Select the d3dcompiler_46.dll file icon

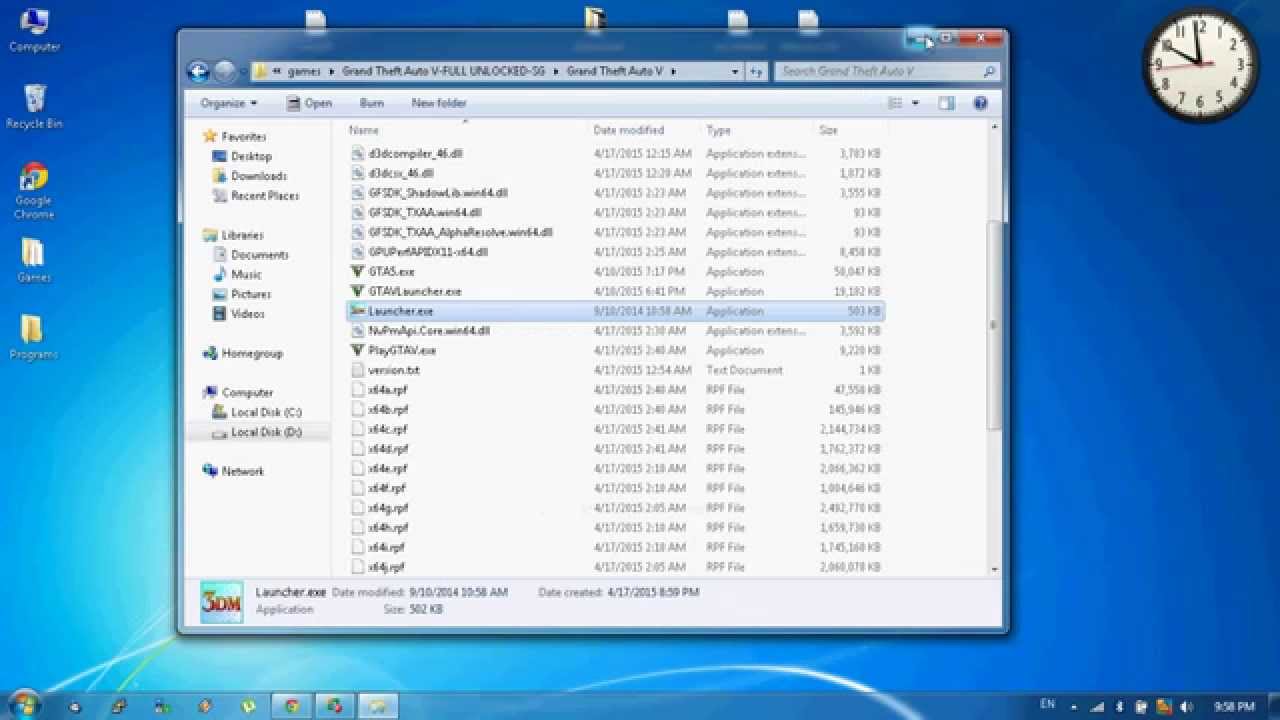358,154
